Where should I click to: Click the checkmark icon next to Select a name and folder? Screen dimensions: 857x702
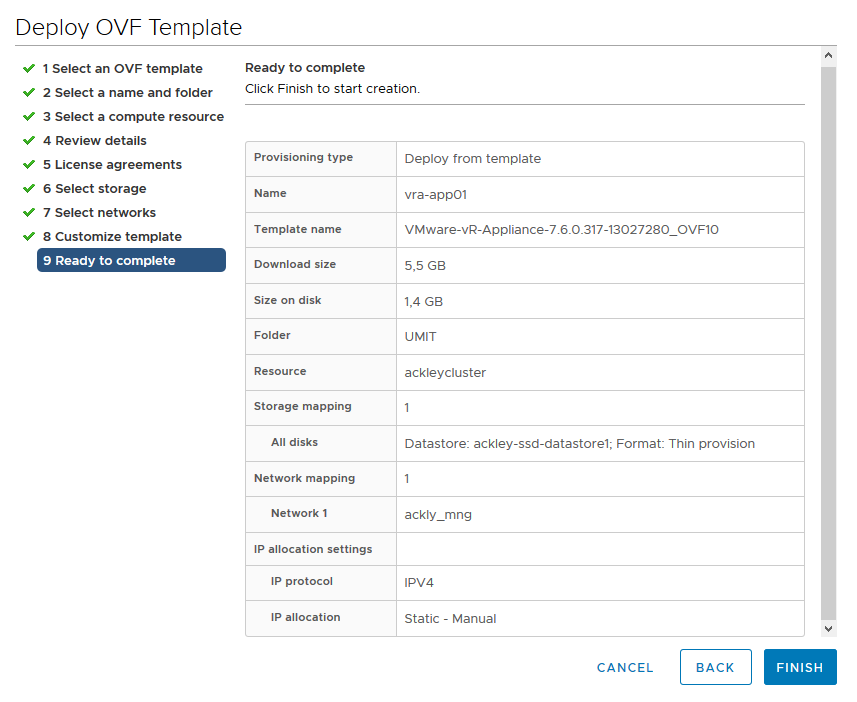[29, 93]
